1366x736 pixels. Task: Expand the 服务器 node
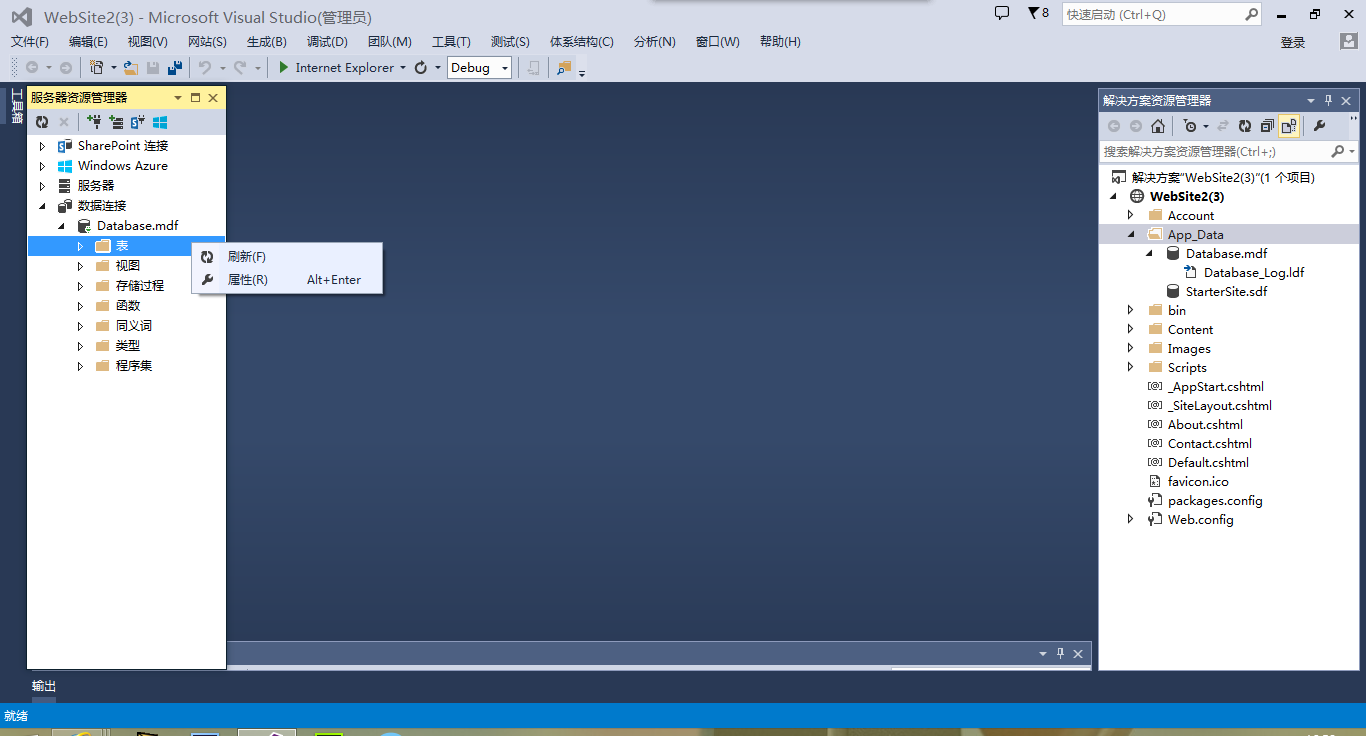tap(42, 186)
